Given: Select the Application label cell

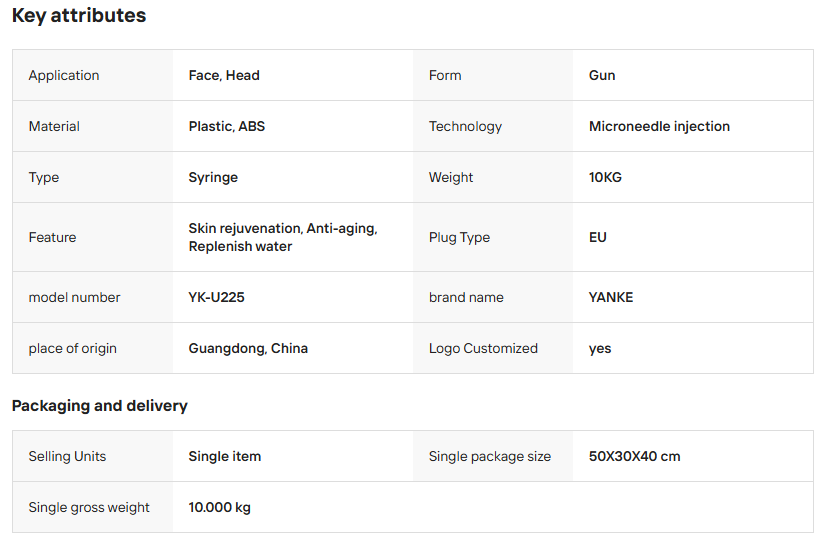Looking at the screenshot, I should [64, 76].
